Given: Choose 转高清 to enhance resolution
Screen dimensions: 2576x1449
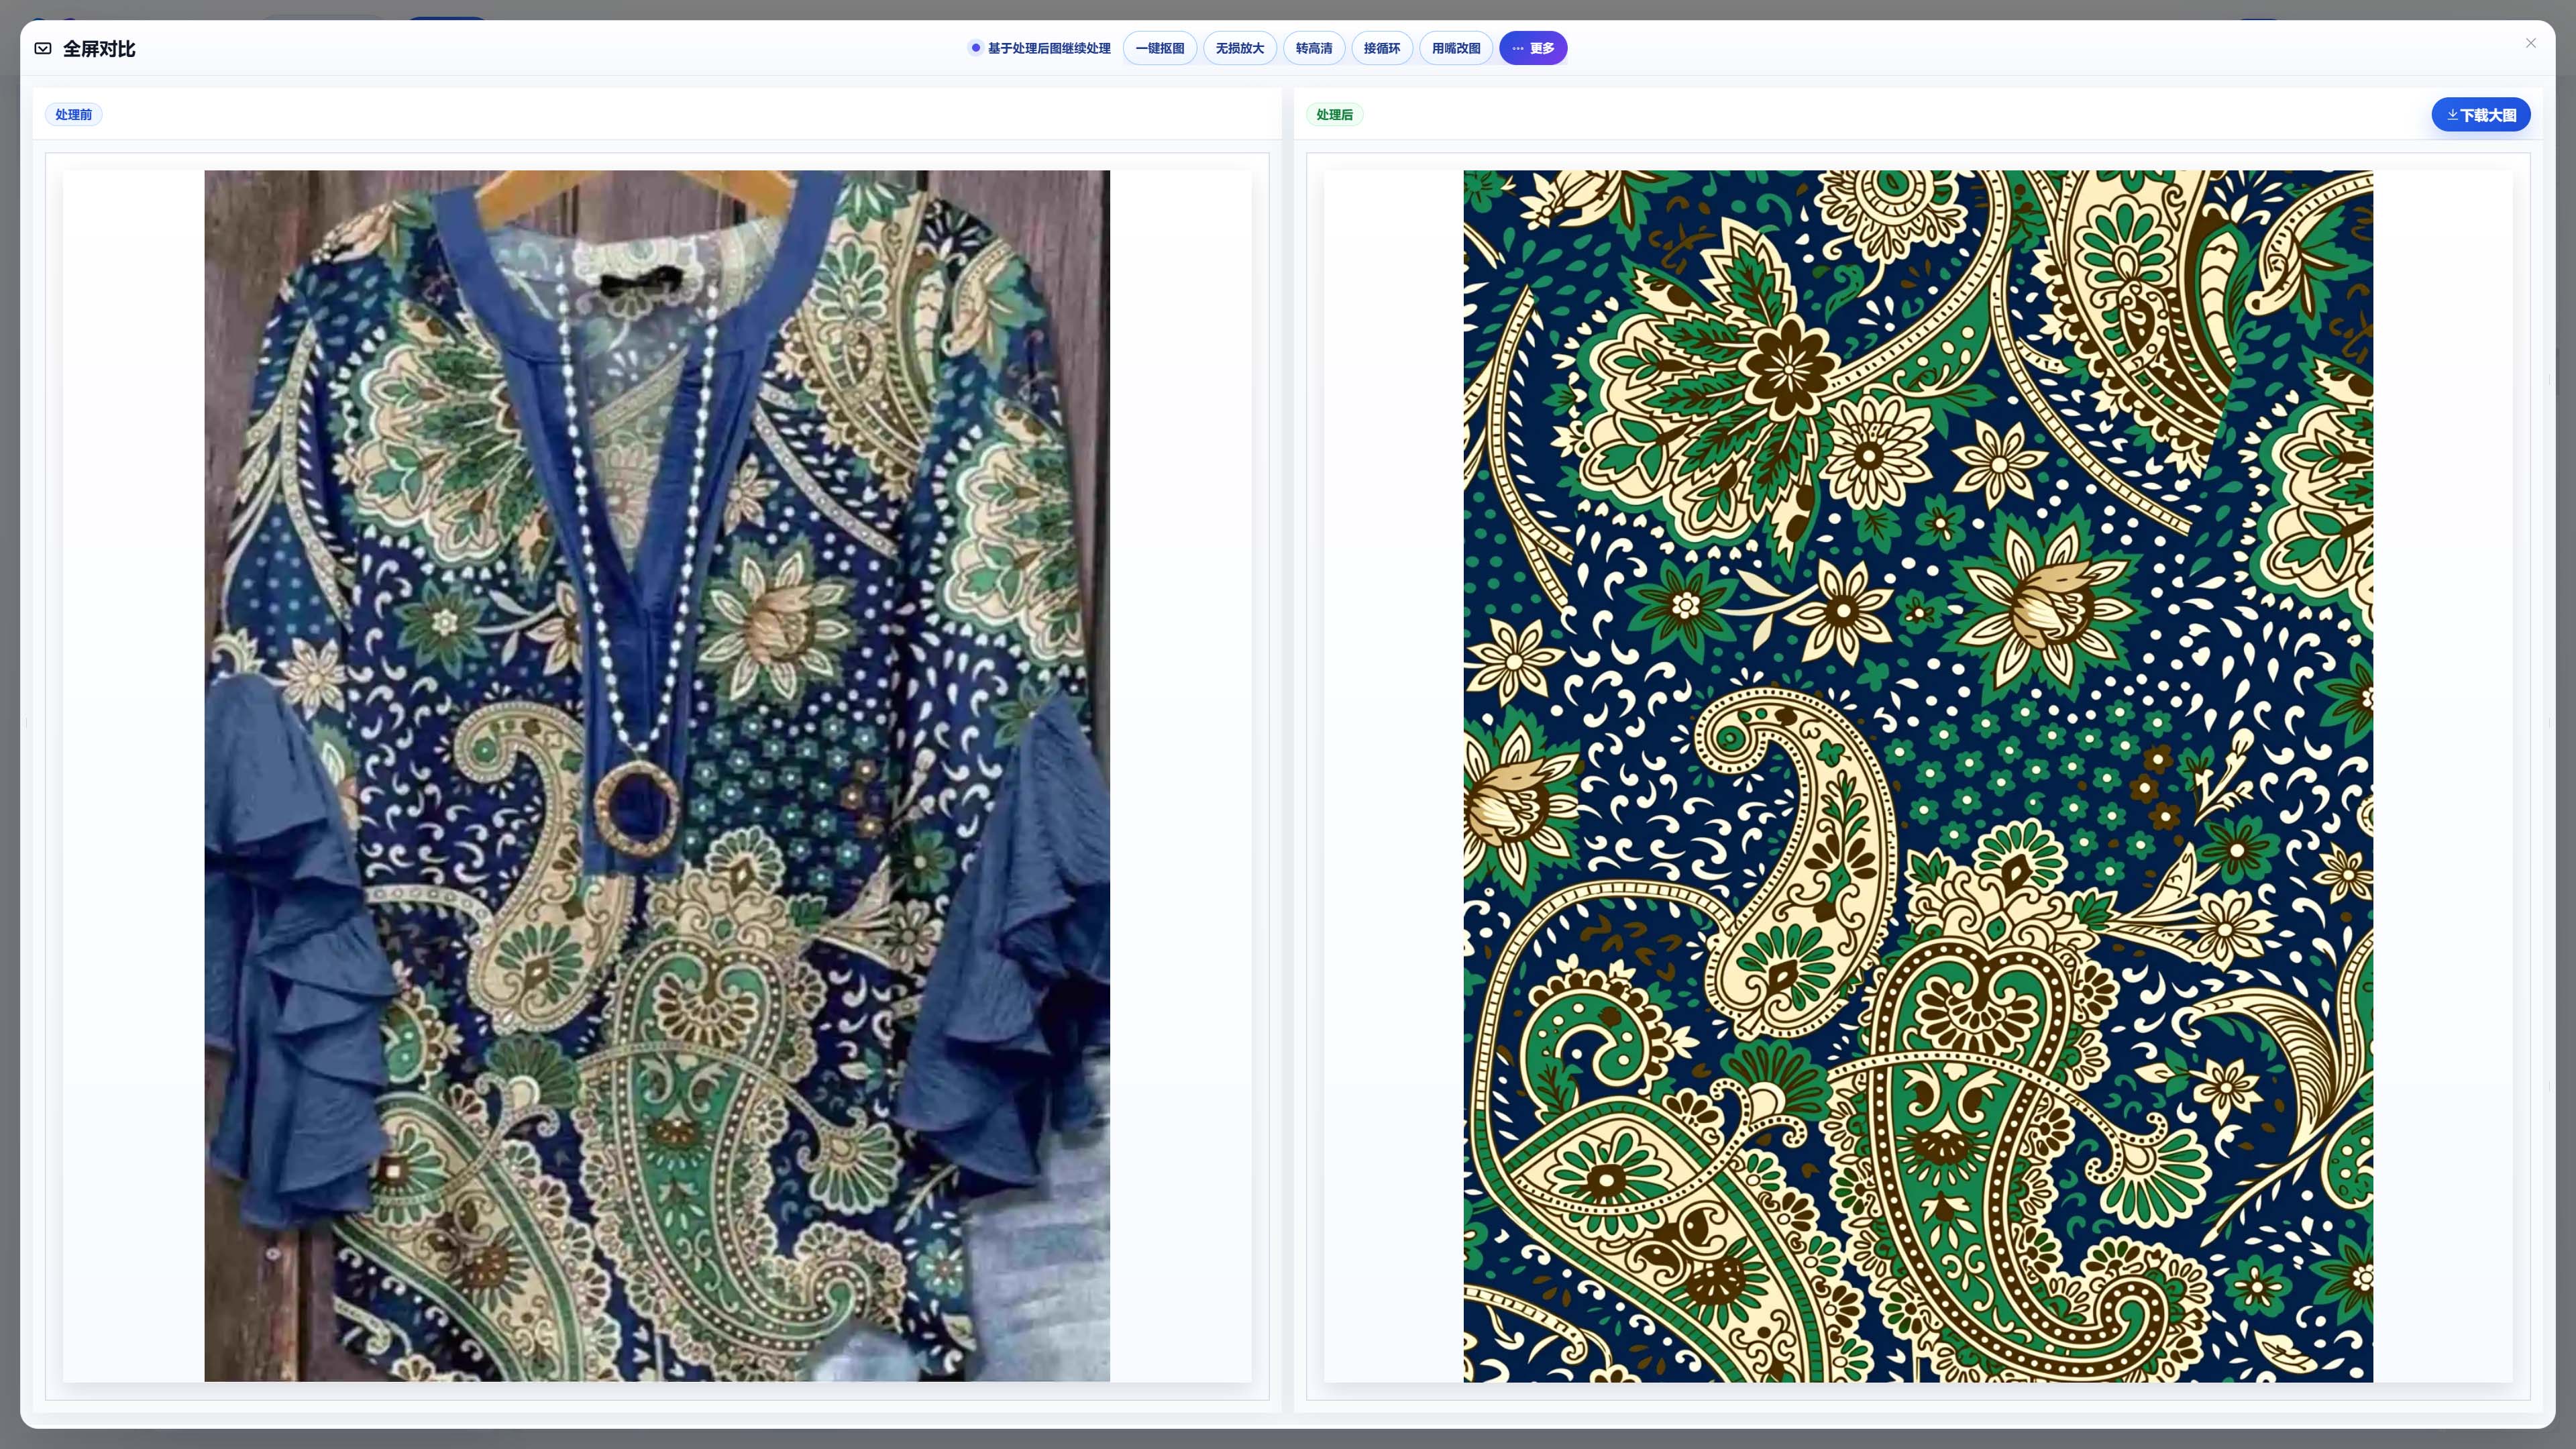Looking at the screenshot, I should 1314,48.
